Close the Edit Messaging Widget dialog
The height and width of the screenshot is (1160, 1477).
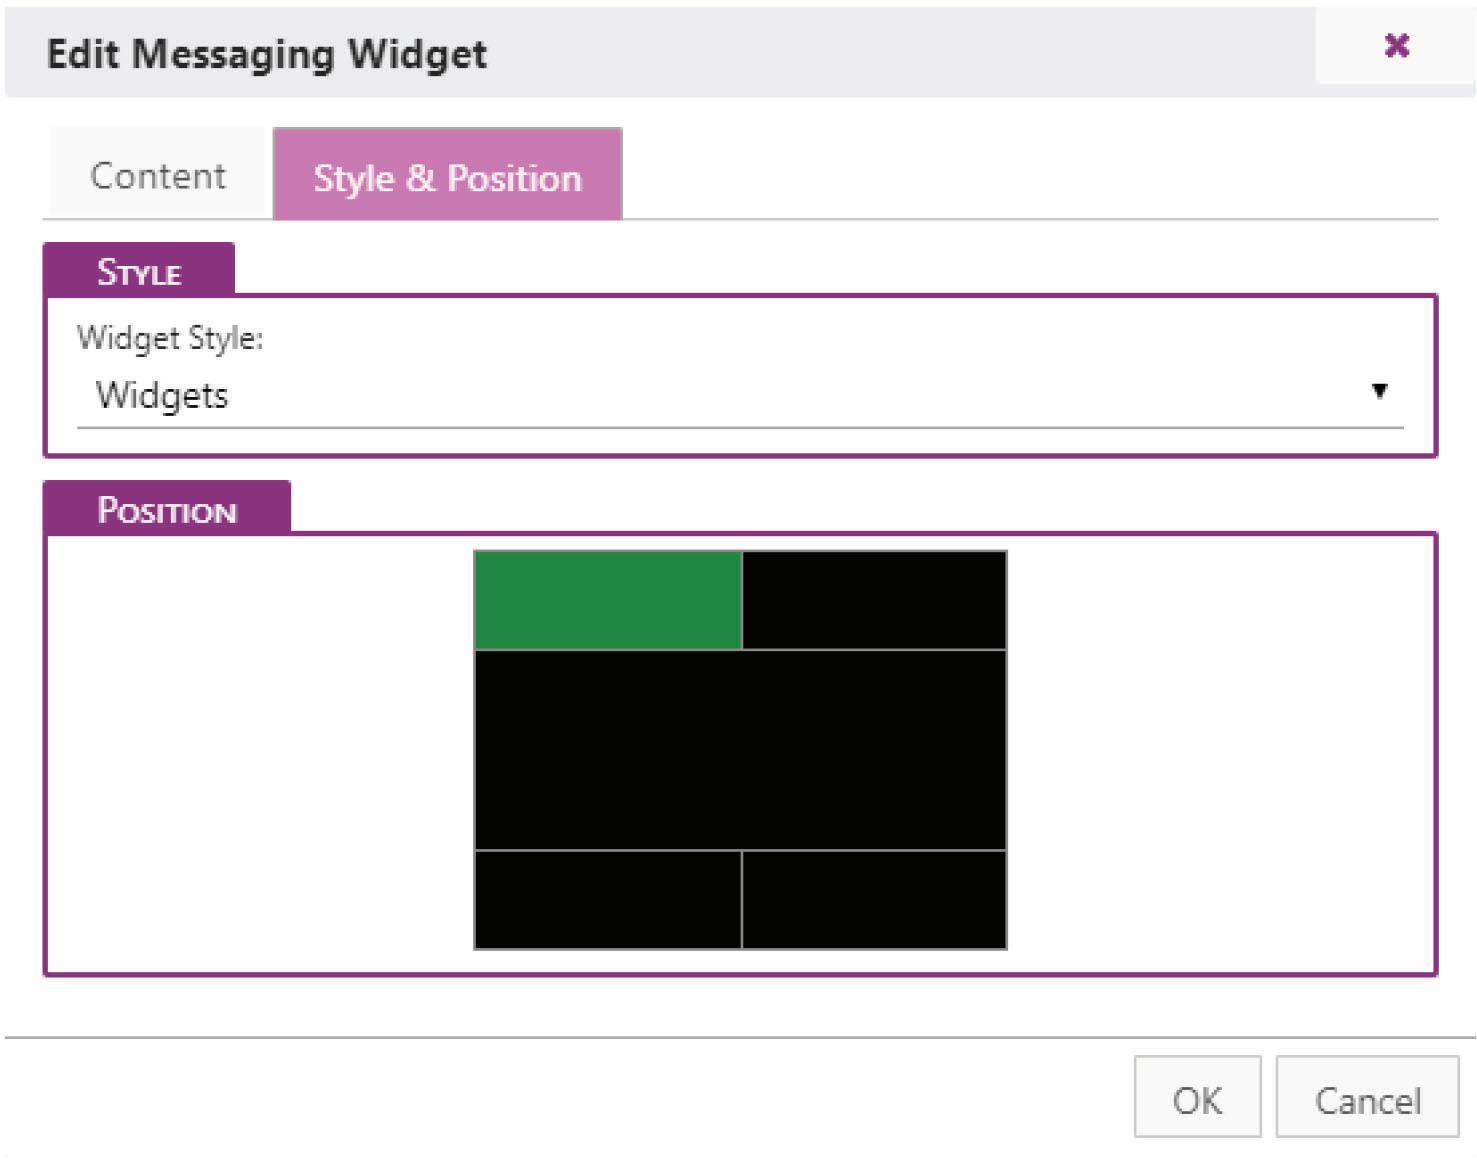click(x=1396, y=46)
